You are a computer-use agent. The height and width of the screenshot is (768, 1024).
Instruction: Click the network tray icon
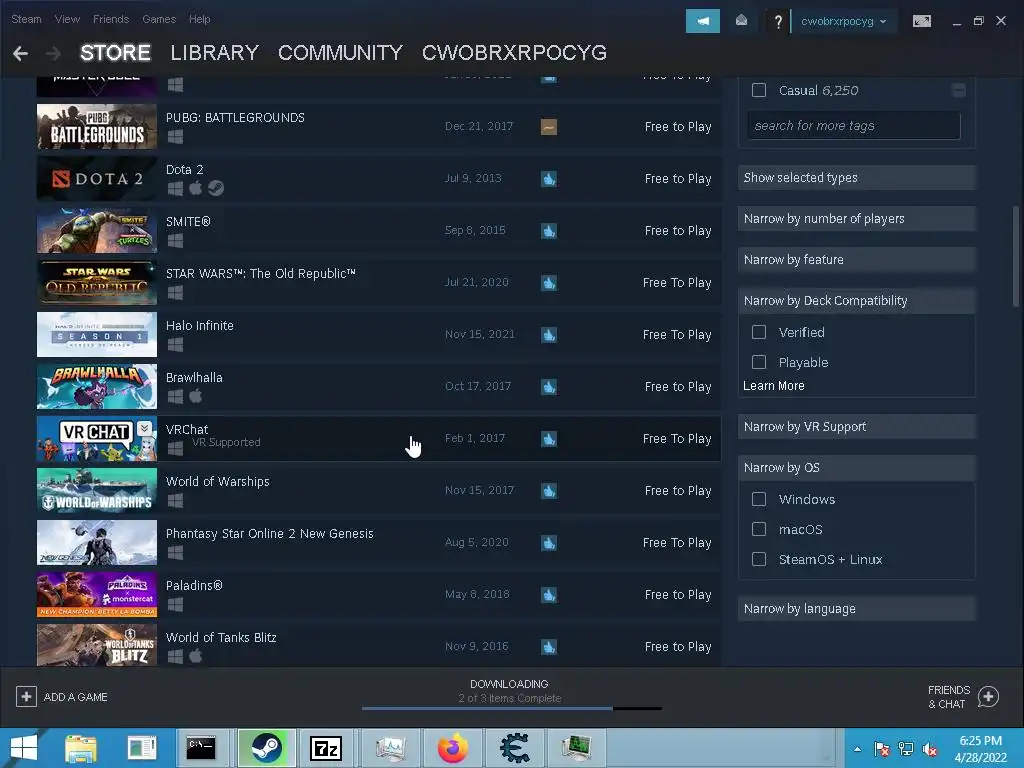(x=906, y=749)
